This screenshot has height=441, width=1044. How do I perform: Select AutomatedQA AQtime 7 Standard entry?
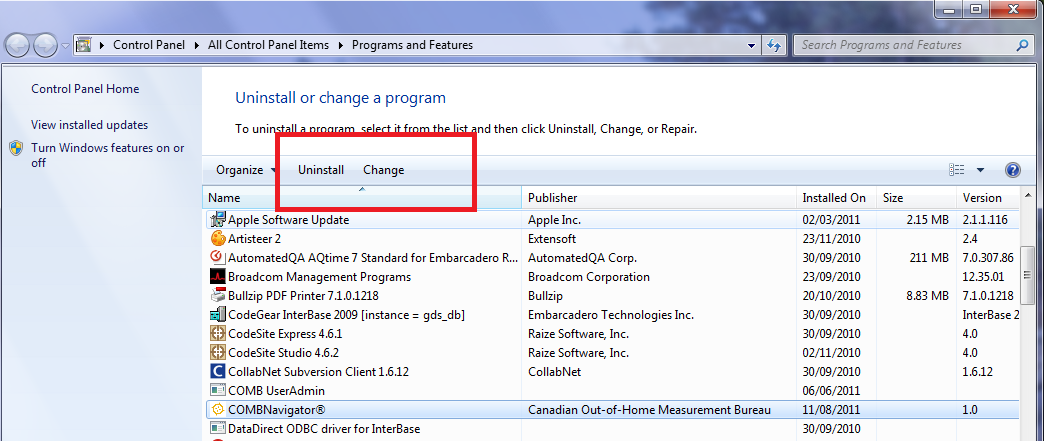click(373, 257)
